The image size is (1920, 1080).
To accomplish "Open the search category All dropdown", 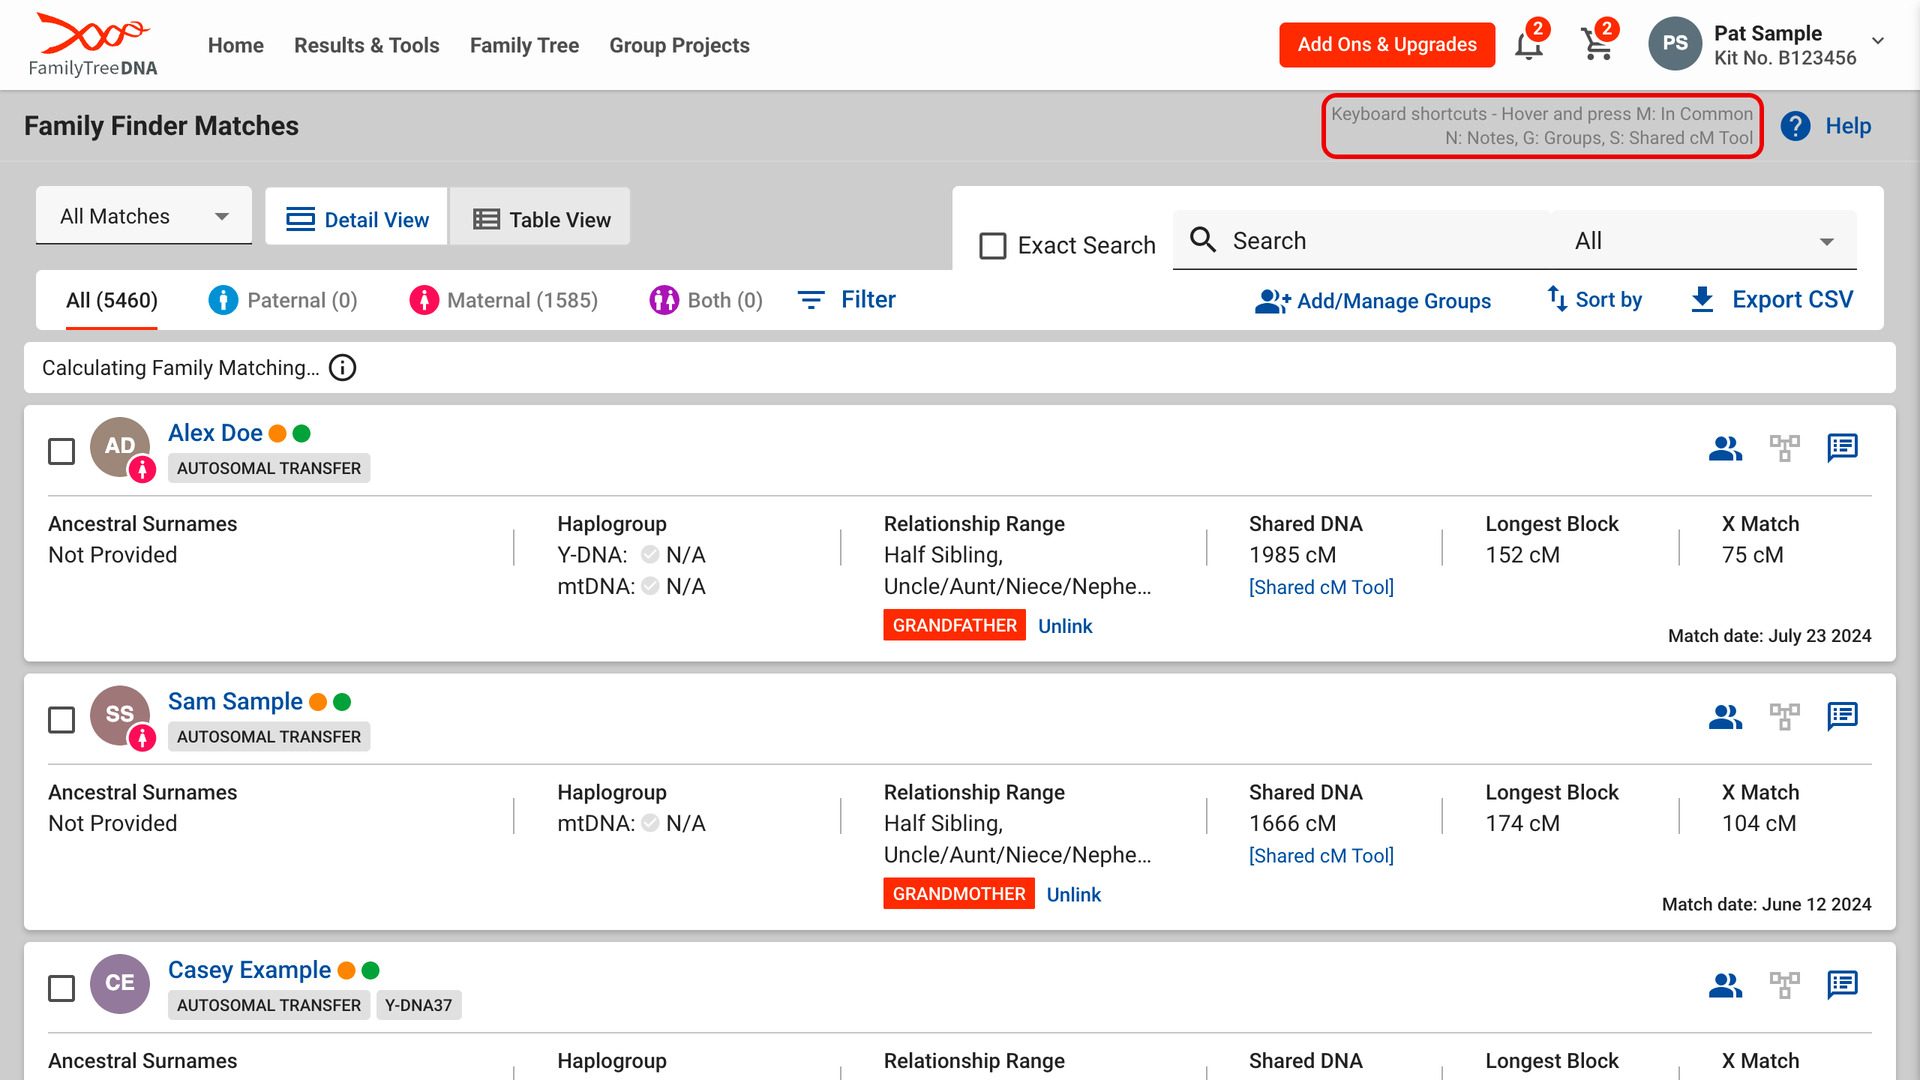I will 1704,241.
